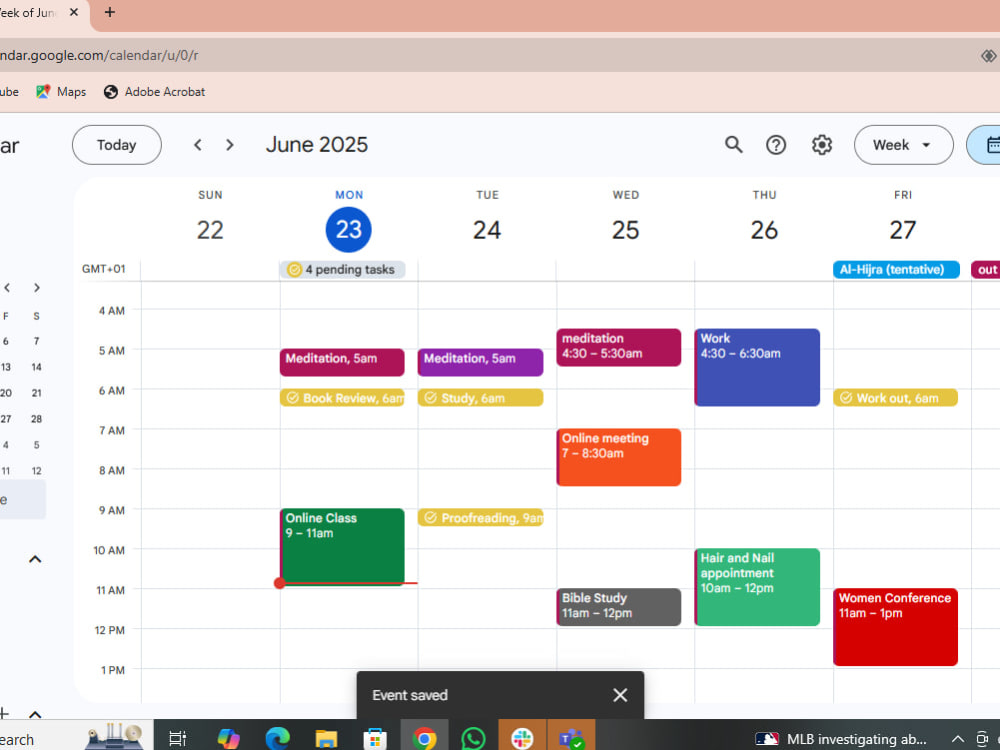Viewport: 1000px width, 750px height.
Task: Open the Week view dropdown
Action: [903, 145]
